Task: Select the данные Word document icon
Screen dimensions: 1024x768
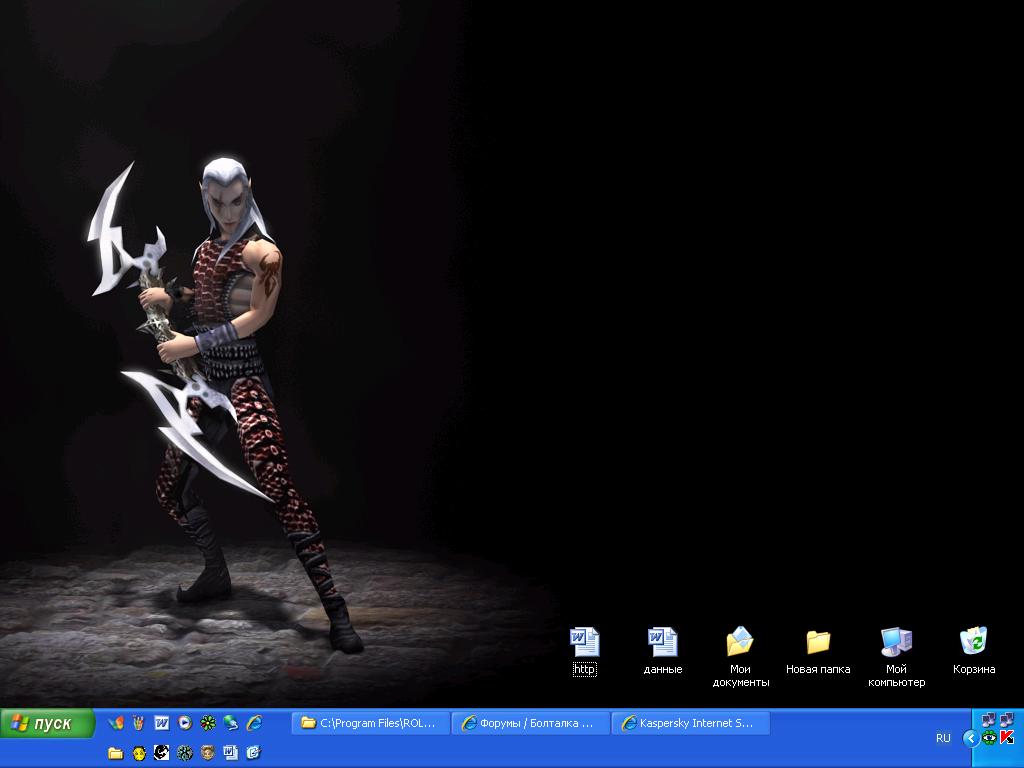Action: coord(662,642)
